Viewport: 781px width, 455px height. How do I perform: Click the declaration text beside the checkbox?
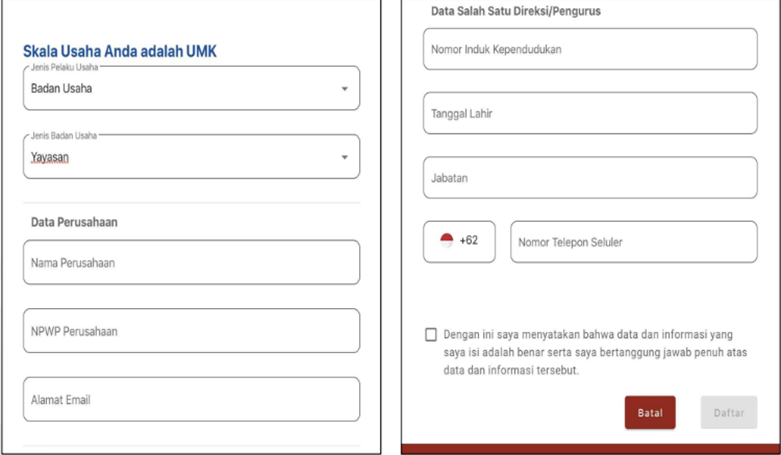596,352
